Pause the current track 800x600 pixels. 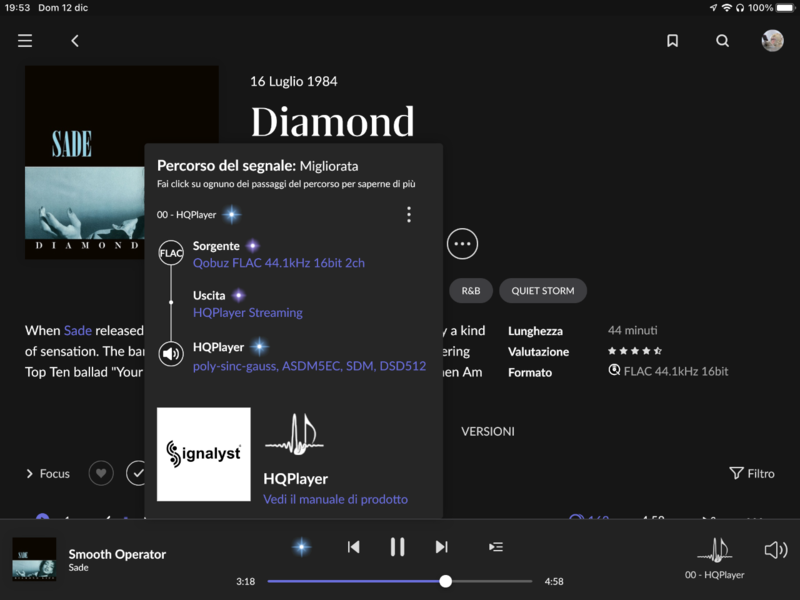[397, 547]
